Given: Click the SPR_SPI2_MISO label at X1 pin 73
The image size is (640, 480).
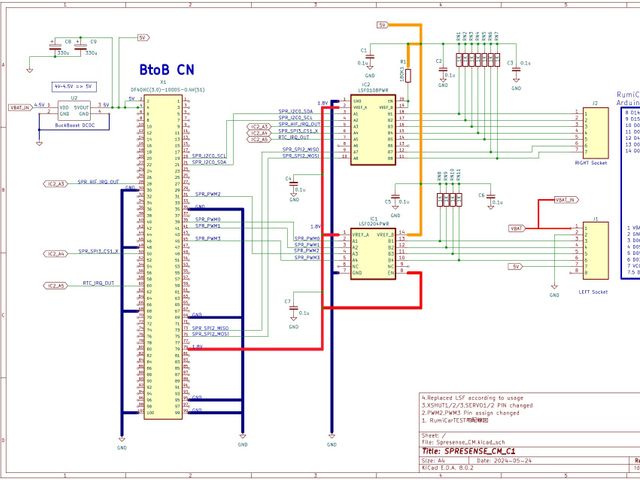Looking at the screenshot, I should [x=210, y=328].
